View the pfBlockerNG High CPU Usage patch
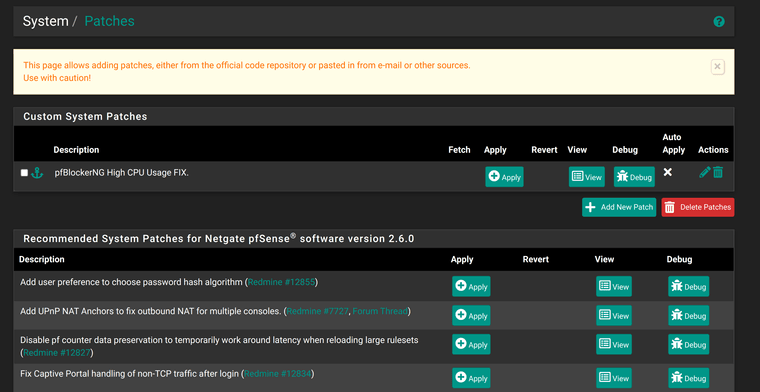 click(586, 177)
